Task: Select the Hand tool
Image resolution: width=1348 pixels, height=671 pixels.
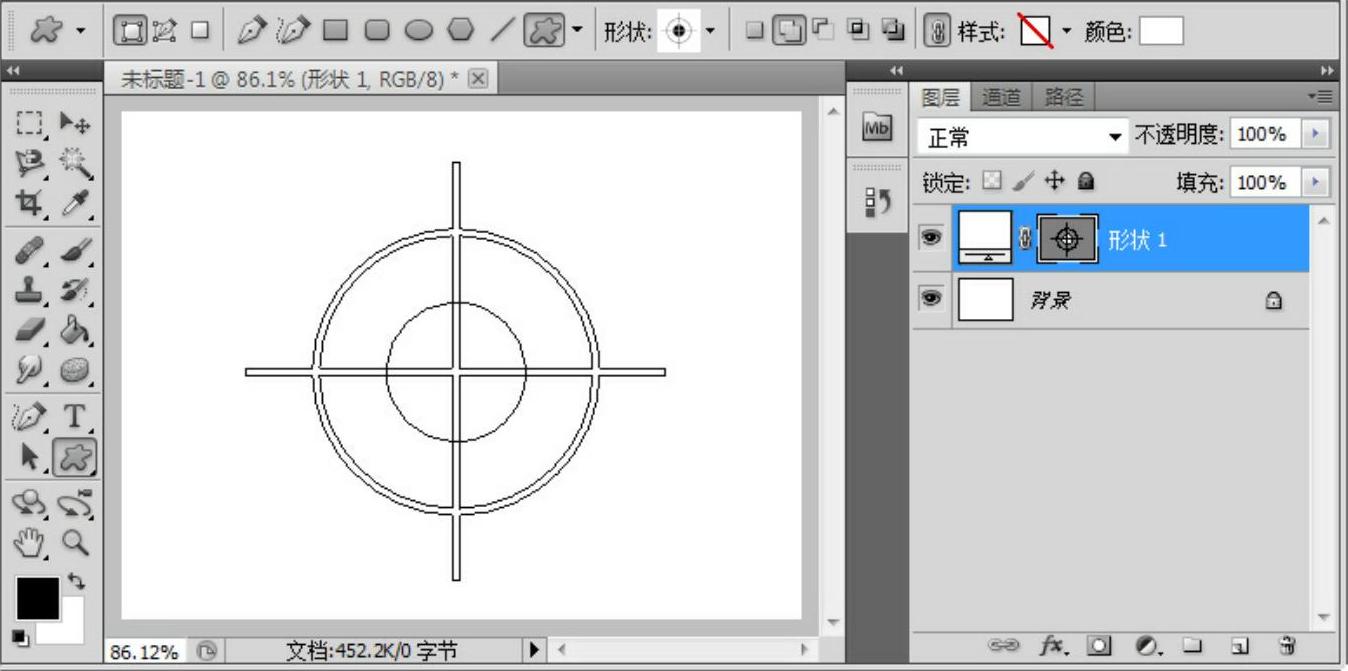Action: point(30,543)
